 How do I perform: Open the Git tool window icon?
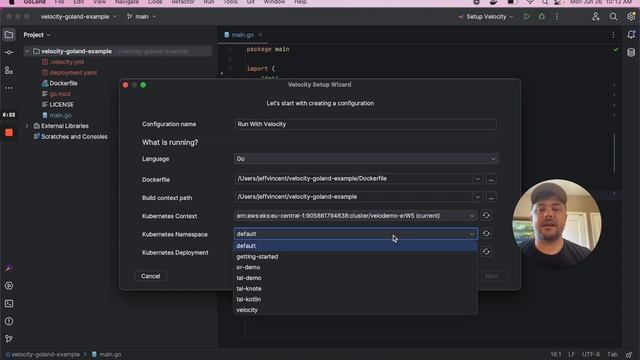click(9, 339)
